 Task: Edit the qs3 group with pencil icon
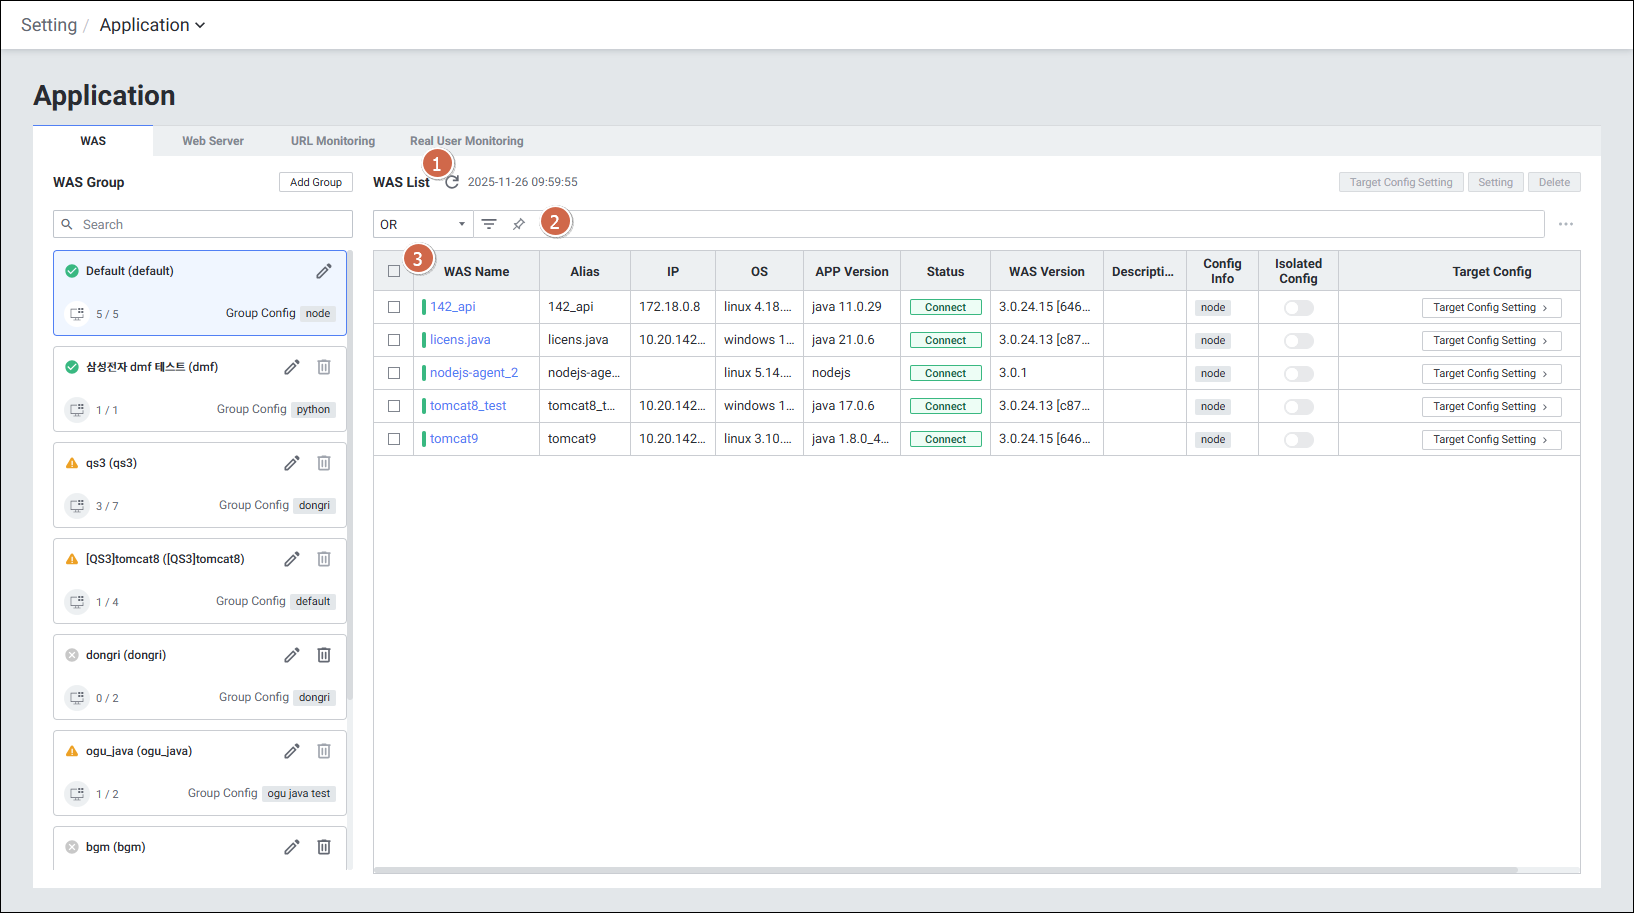pyautogui.click(x=292, y=463)
